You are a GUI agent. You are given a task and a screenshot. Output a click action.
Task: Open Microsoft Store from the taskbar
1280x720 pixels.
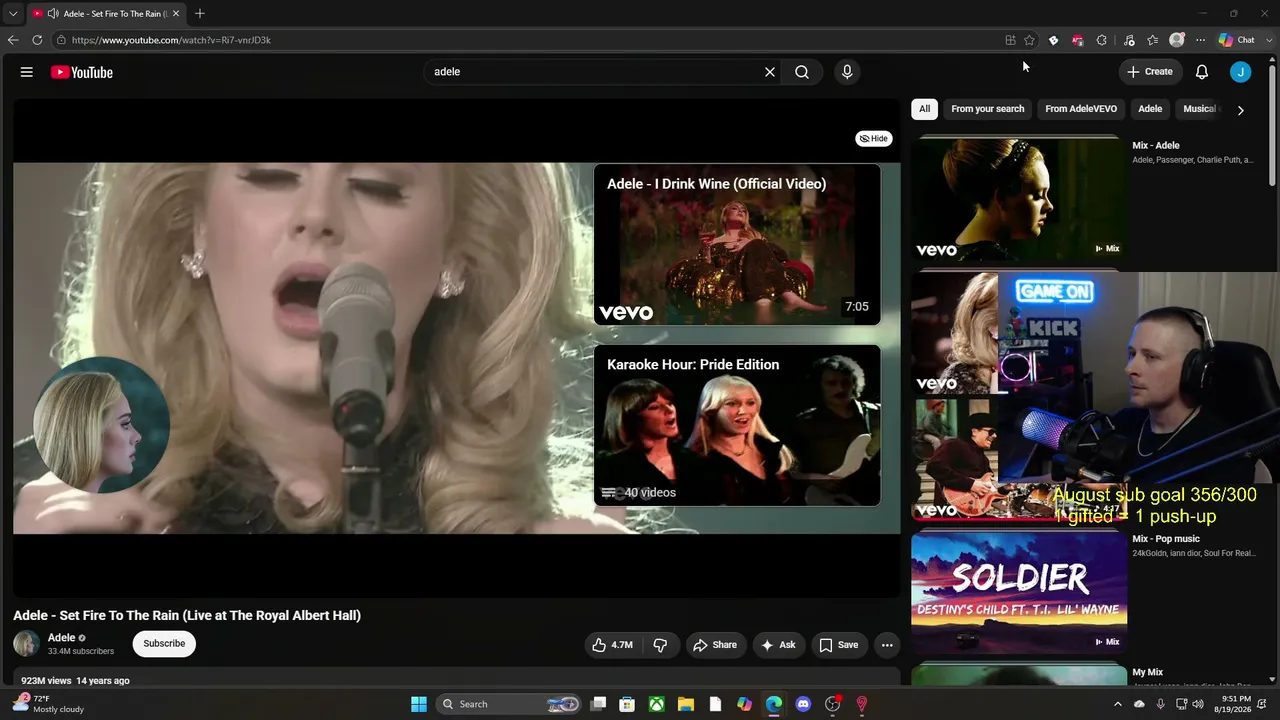627,704
